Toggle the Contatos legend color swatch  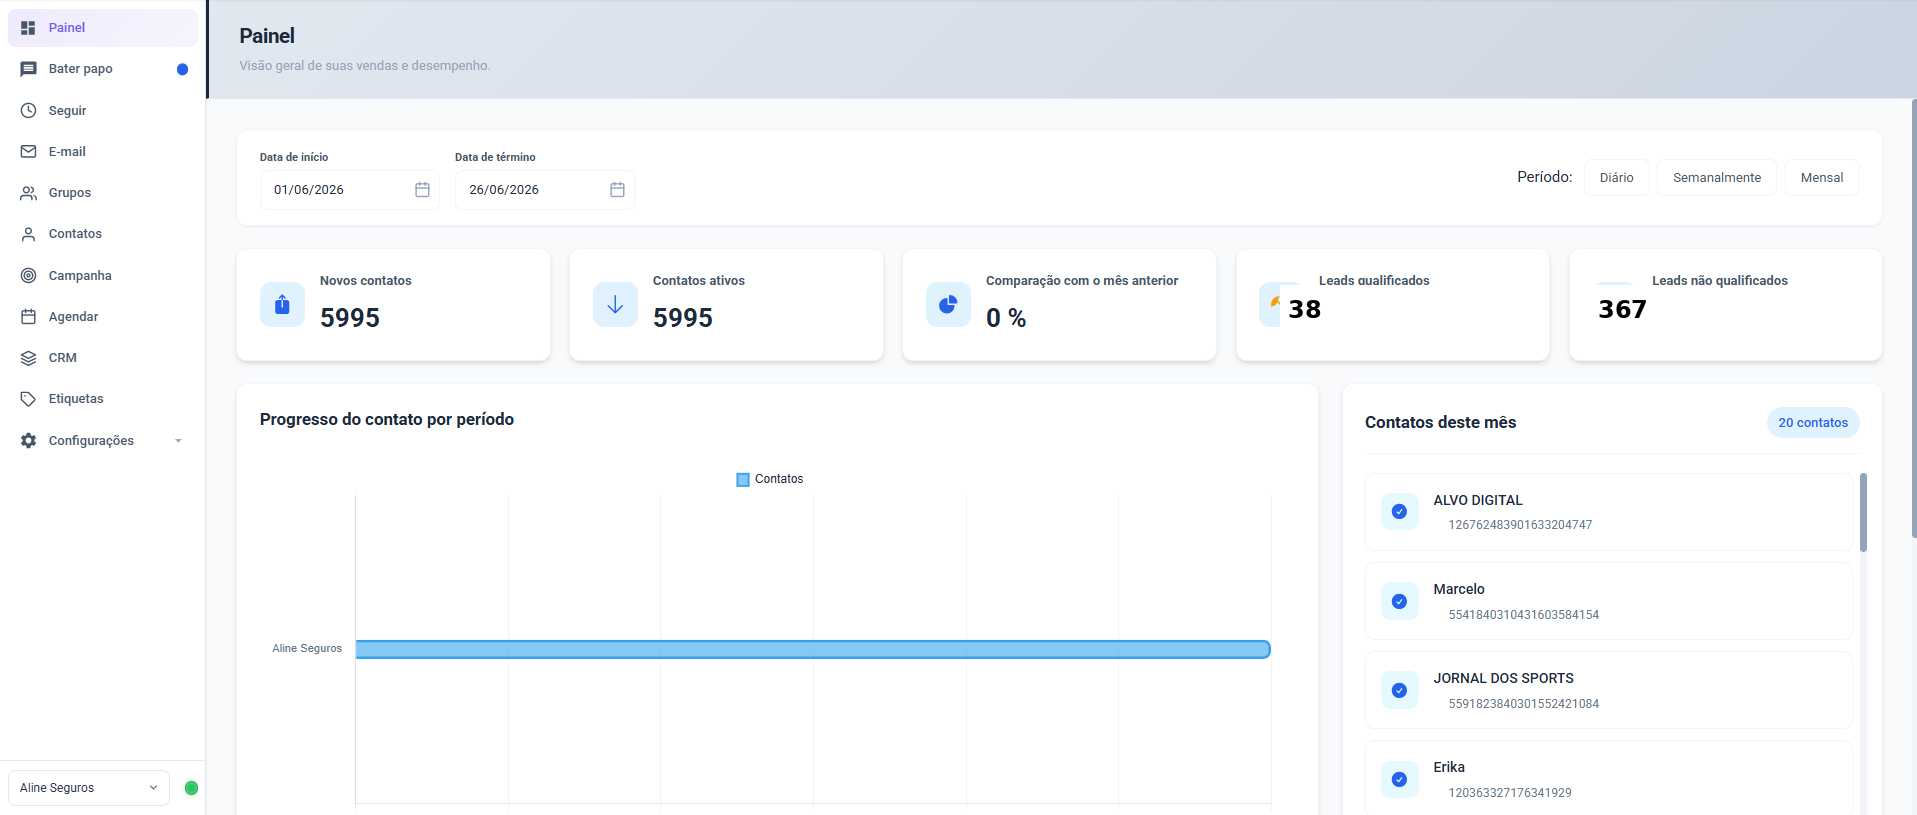pos(743,480)
